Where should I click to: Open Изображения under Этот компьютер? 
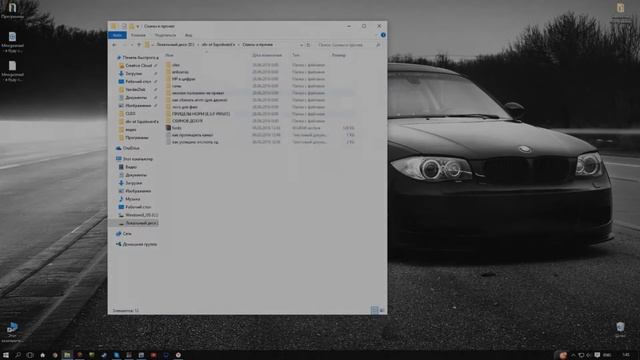click(x=135, y=191)
